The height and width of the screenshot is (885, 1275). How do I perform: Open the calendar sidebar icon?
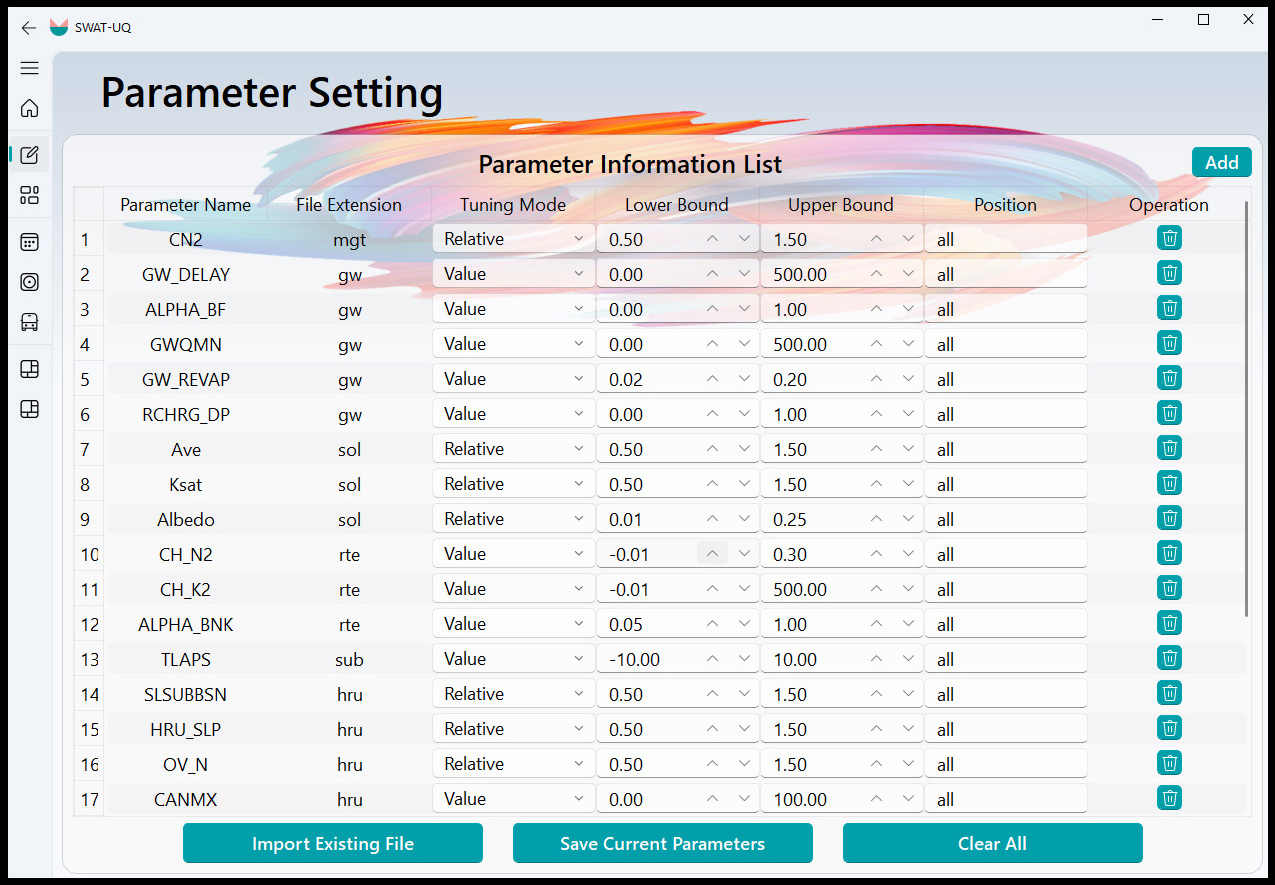pyautogui.click(x=30, y=242)
